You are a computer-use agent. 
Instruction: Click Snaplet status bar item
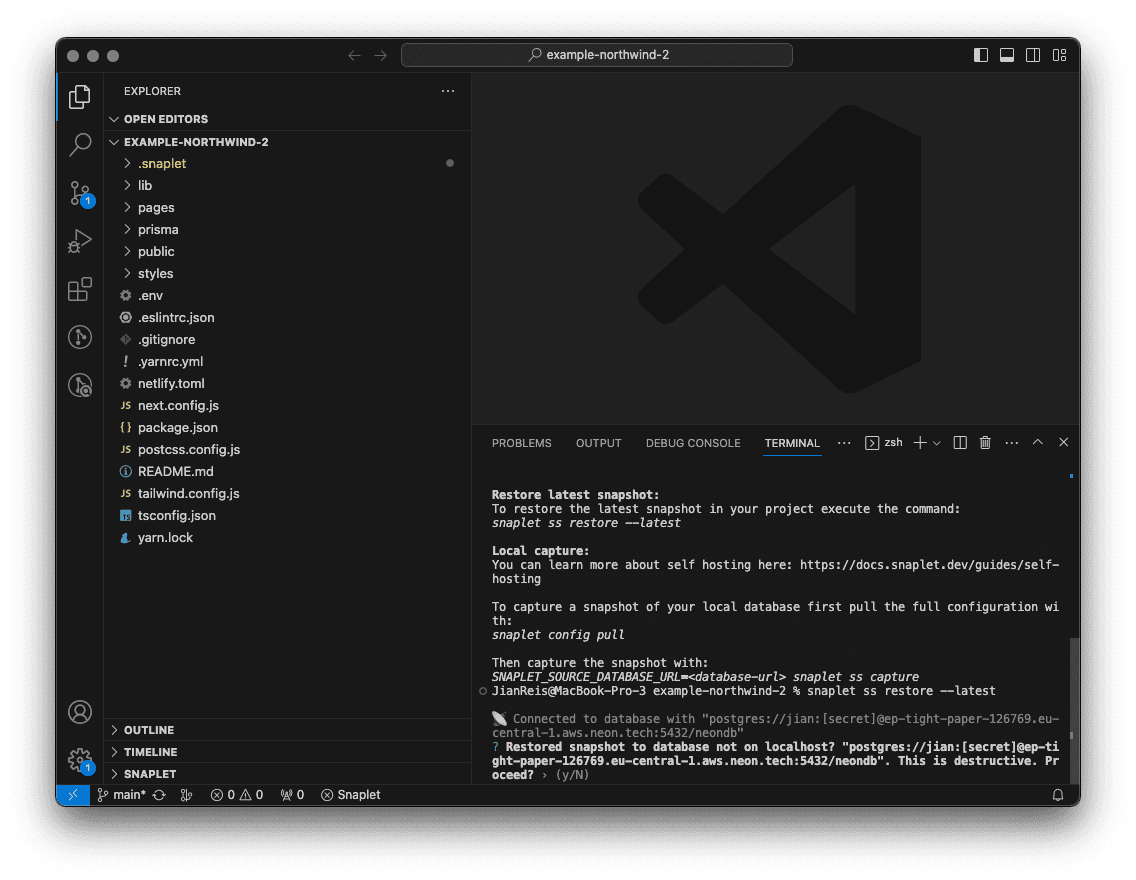click(351, 795)
